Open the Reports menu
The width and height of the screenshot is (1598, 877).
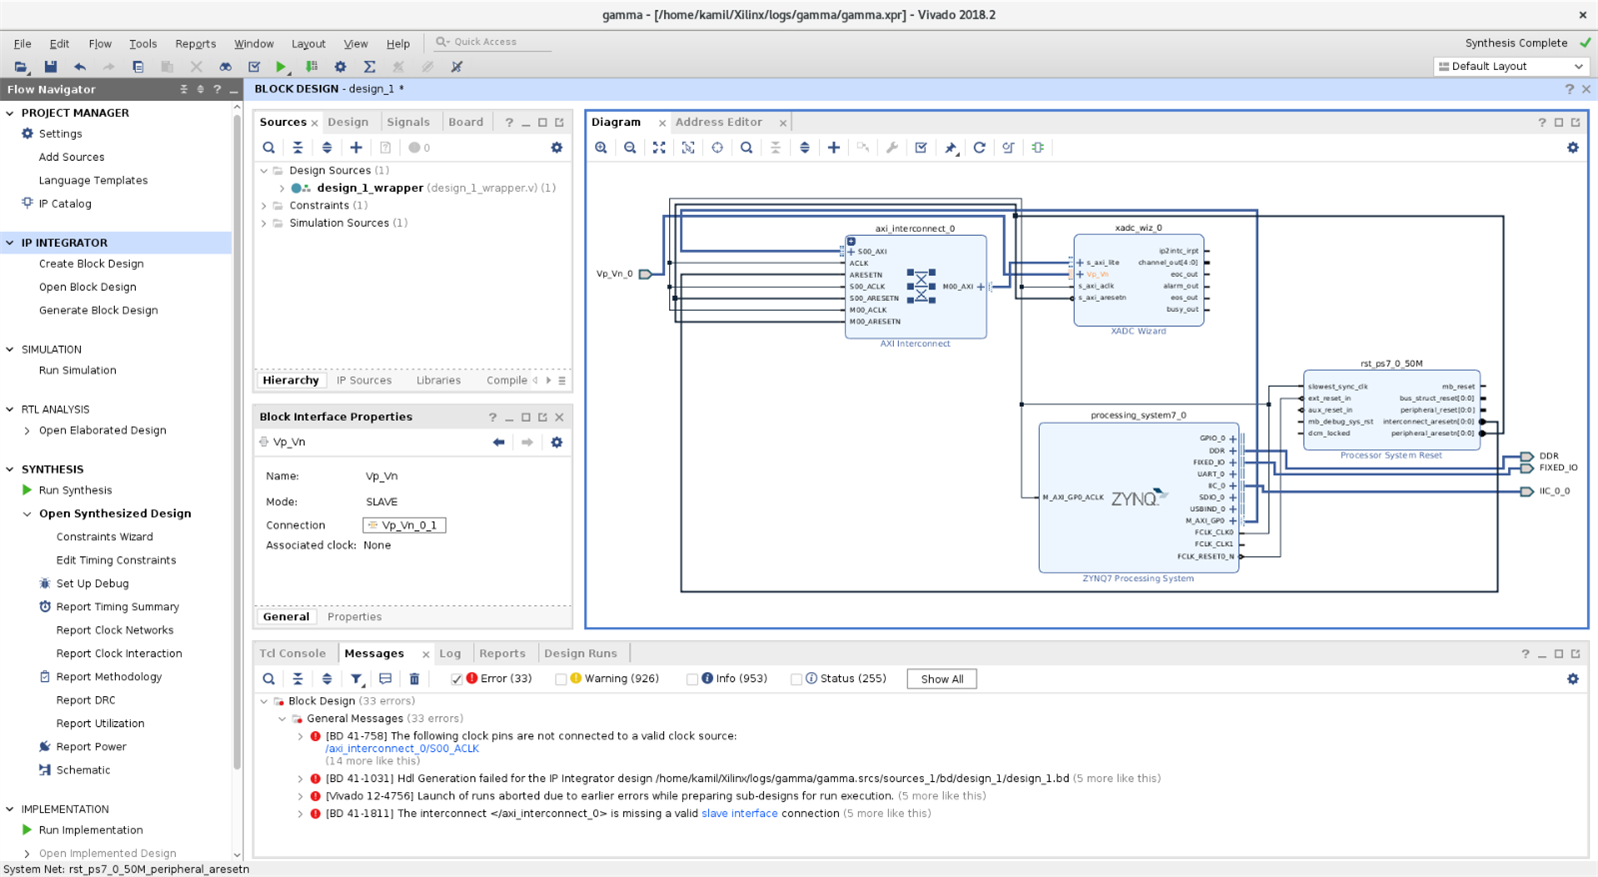click(x=195, y=44)
